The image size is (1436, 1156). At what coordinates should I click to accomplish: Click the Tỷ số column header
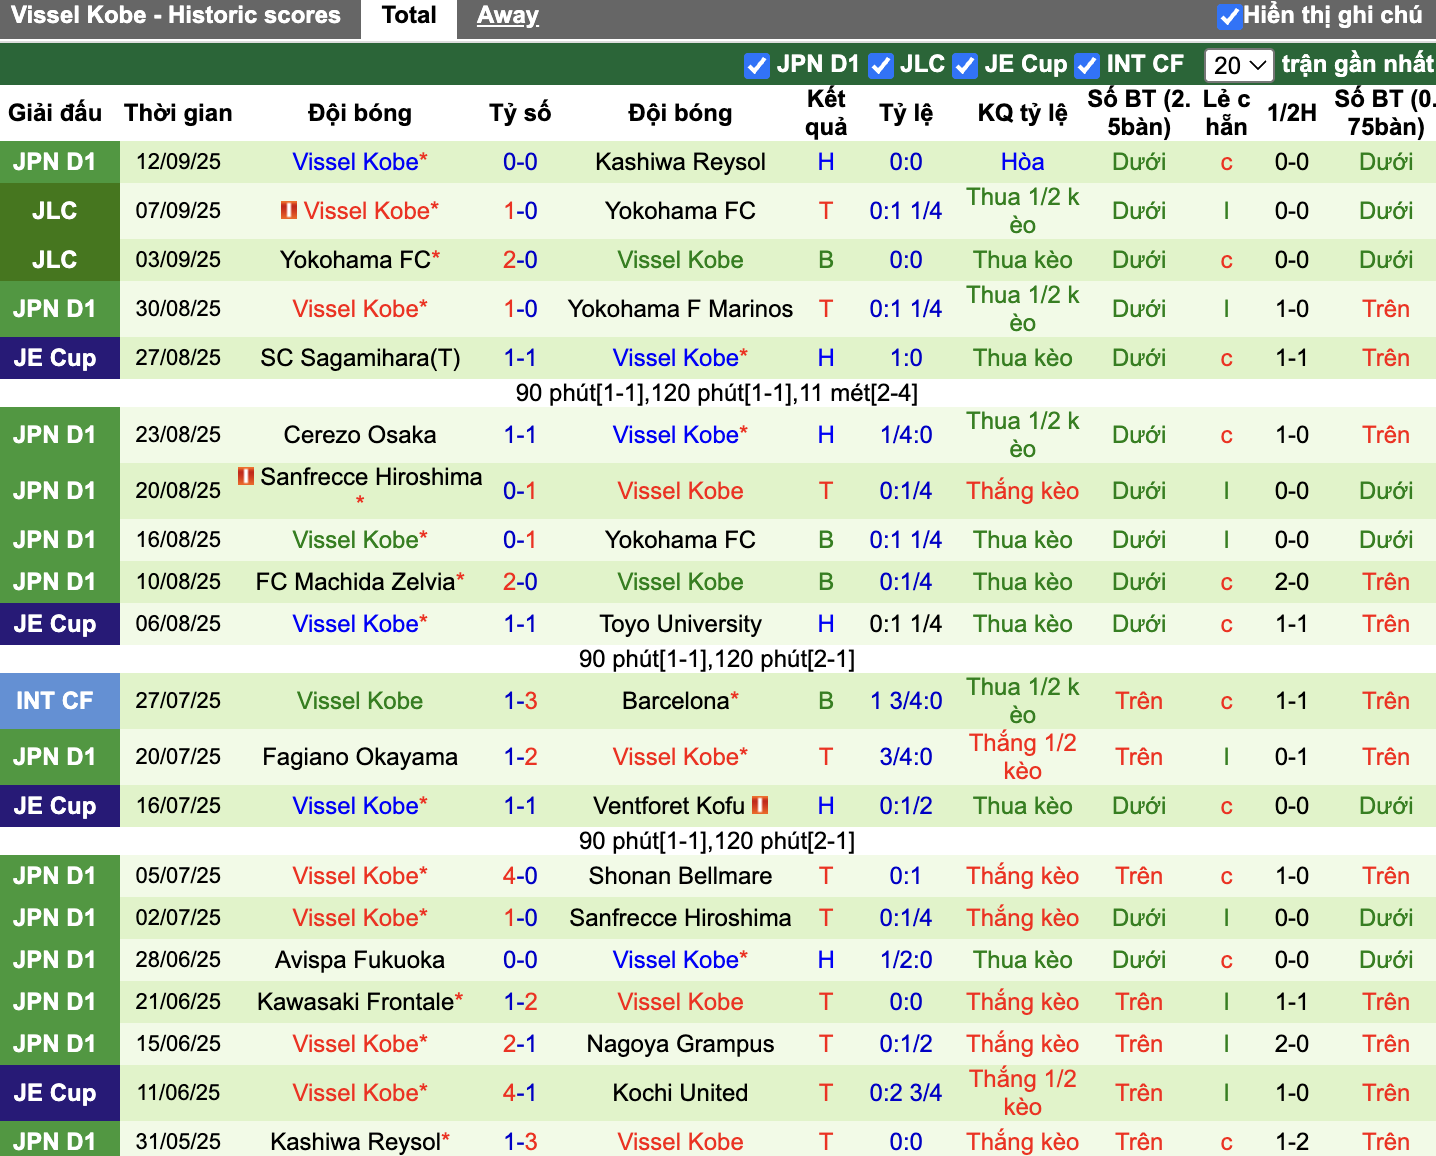[x=520, y=113]
